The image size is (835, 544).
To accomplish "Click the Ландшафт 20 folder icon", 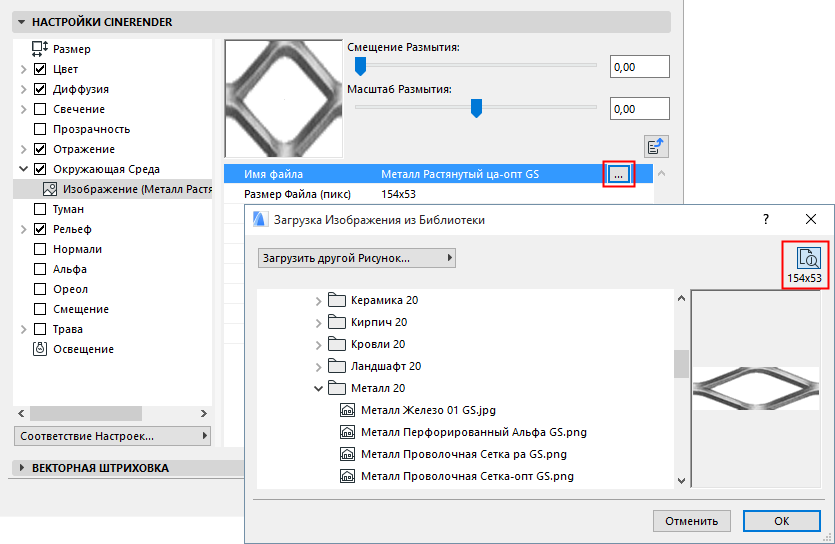I will (x=337, y=366).
